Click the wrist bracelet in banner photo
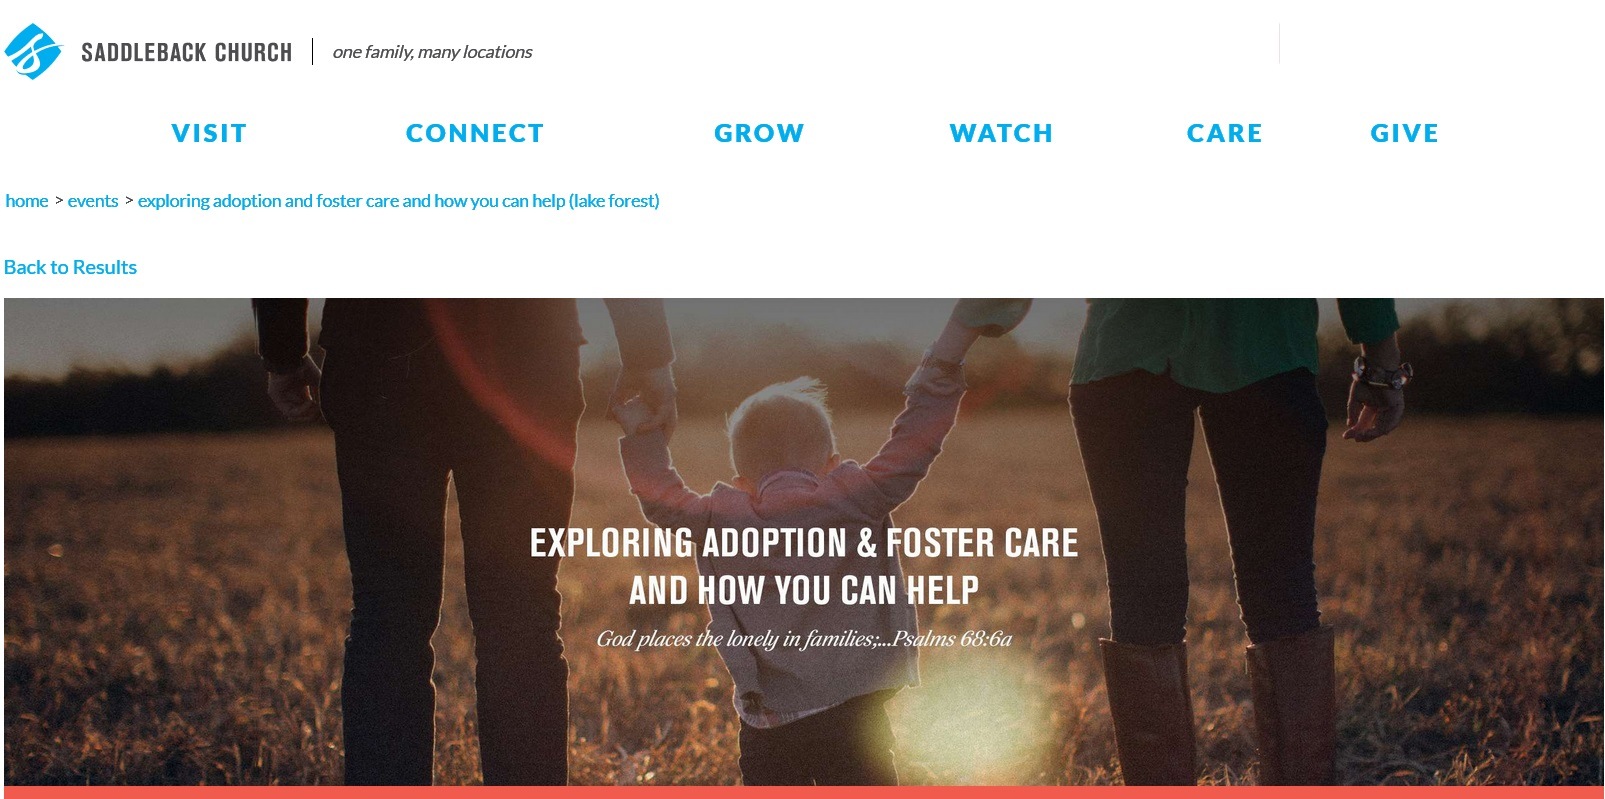 pyautogui.click(x=1381, y=373)
